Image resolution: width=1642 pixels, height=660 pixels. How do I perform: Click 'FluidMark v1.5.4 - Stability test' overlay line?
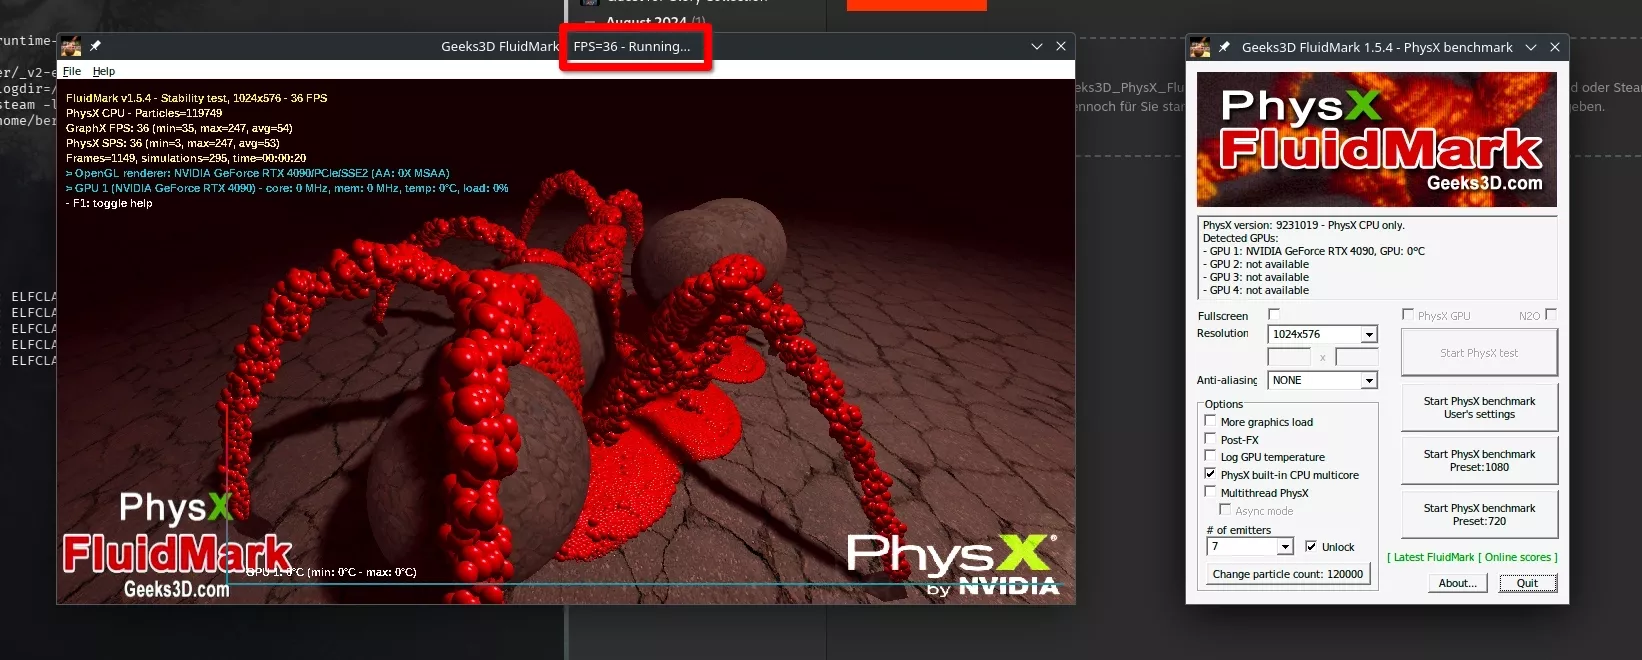click(x=197, y=98)
